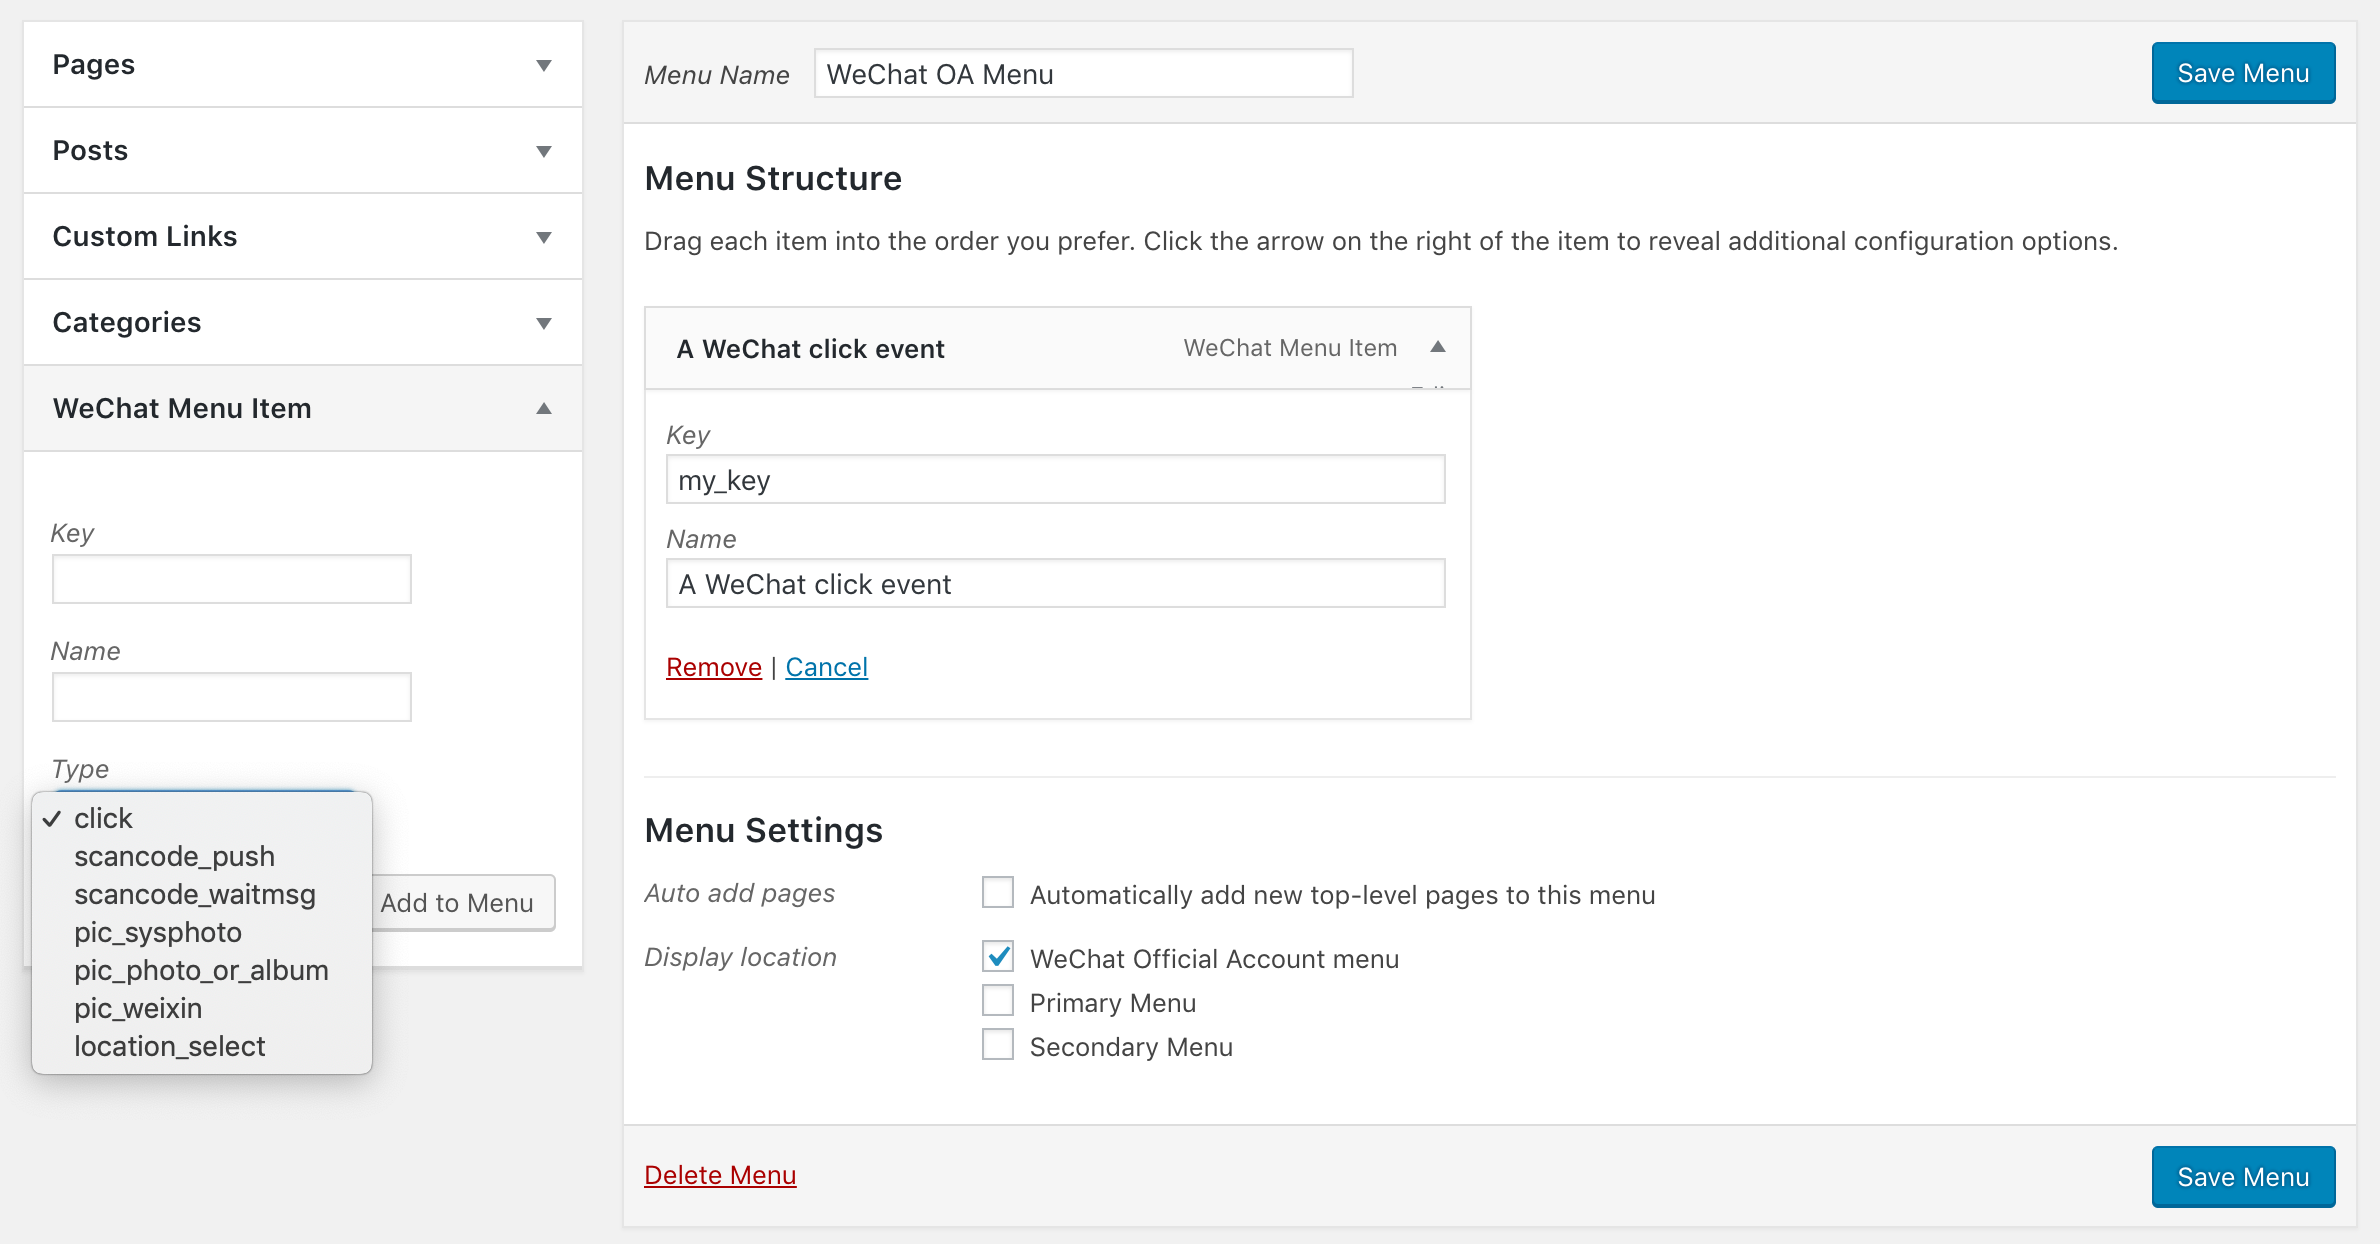Enable Secondary Menu display location
Image resolution: width=2380 pixels, height=1244 pixels.
click(x=998, y=1044)
